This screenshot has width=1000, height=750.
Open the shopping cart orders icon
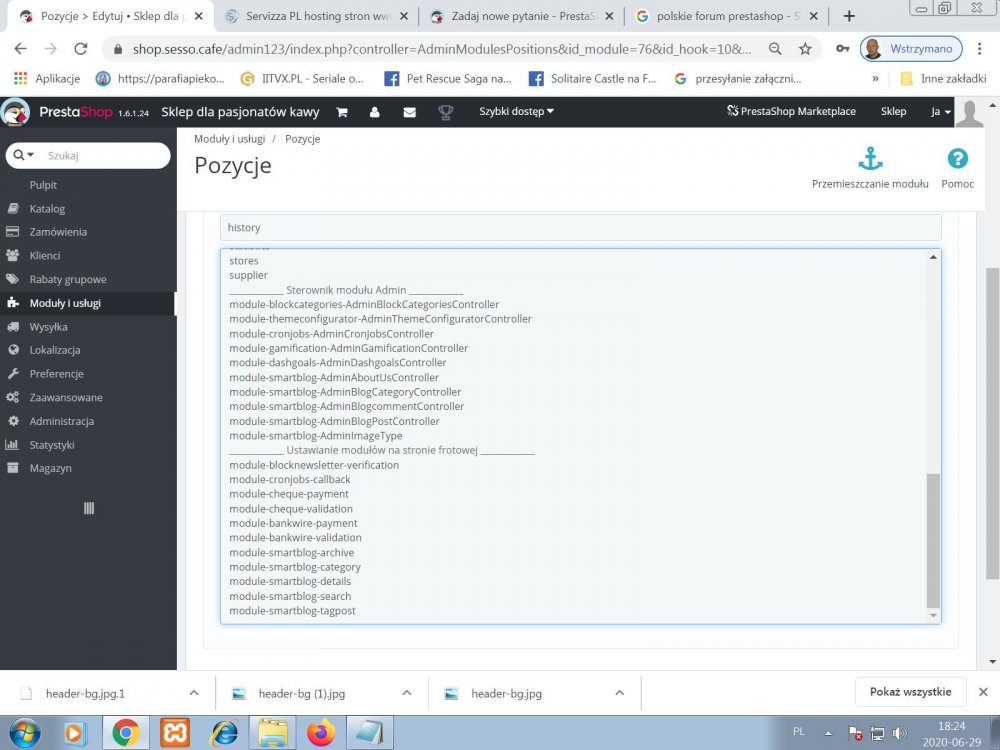pos(342,112)
